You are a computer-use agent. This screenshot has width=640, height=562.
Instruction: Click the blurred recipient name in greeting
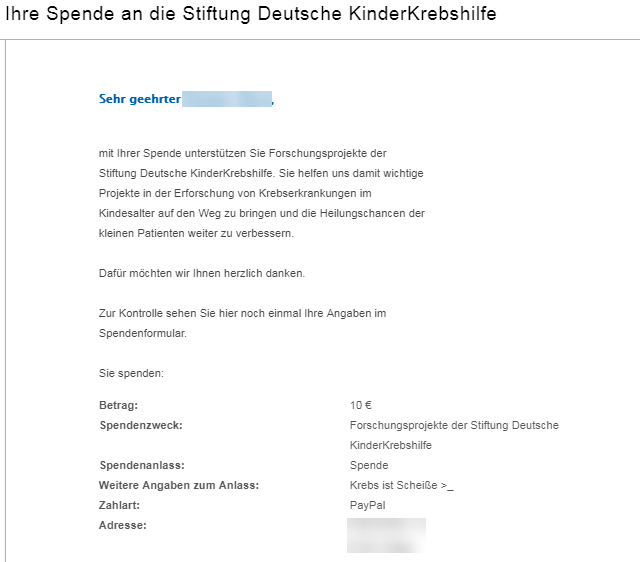coord(227,99)
